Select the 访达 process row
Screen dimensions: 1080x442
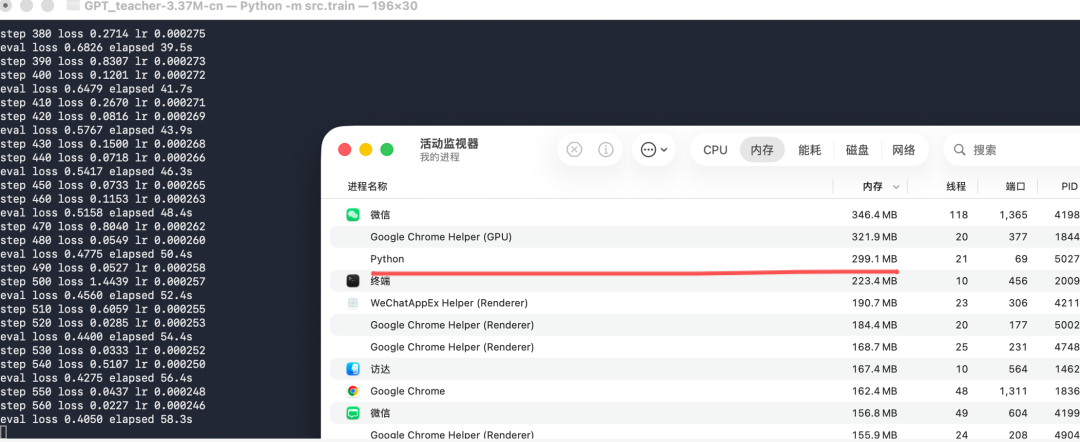[705, 369]
